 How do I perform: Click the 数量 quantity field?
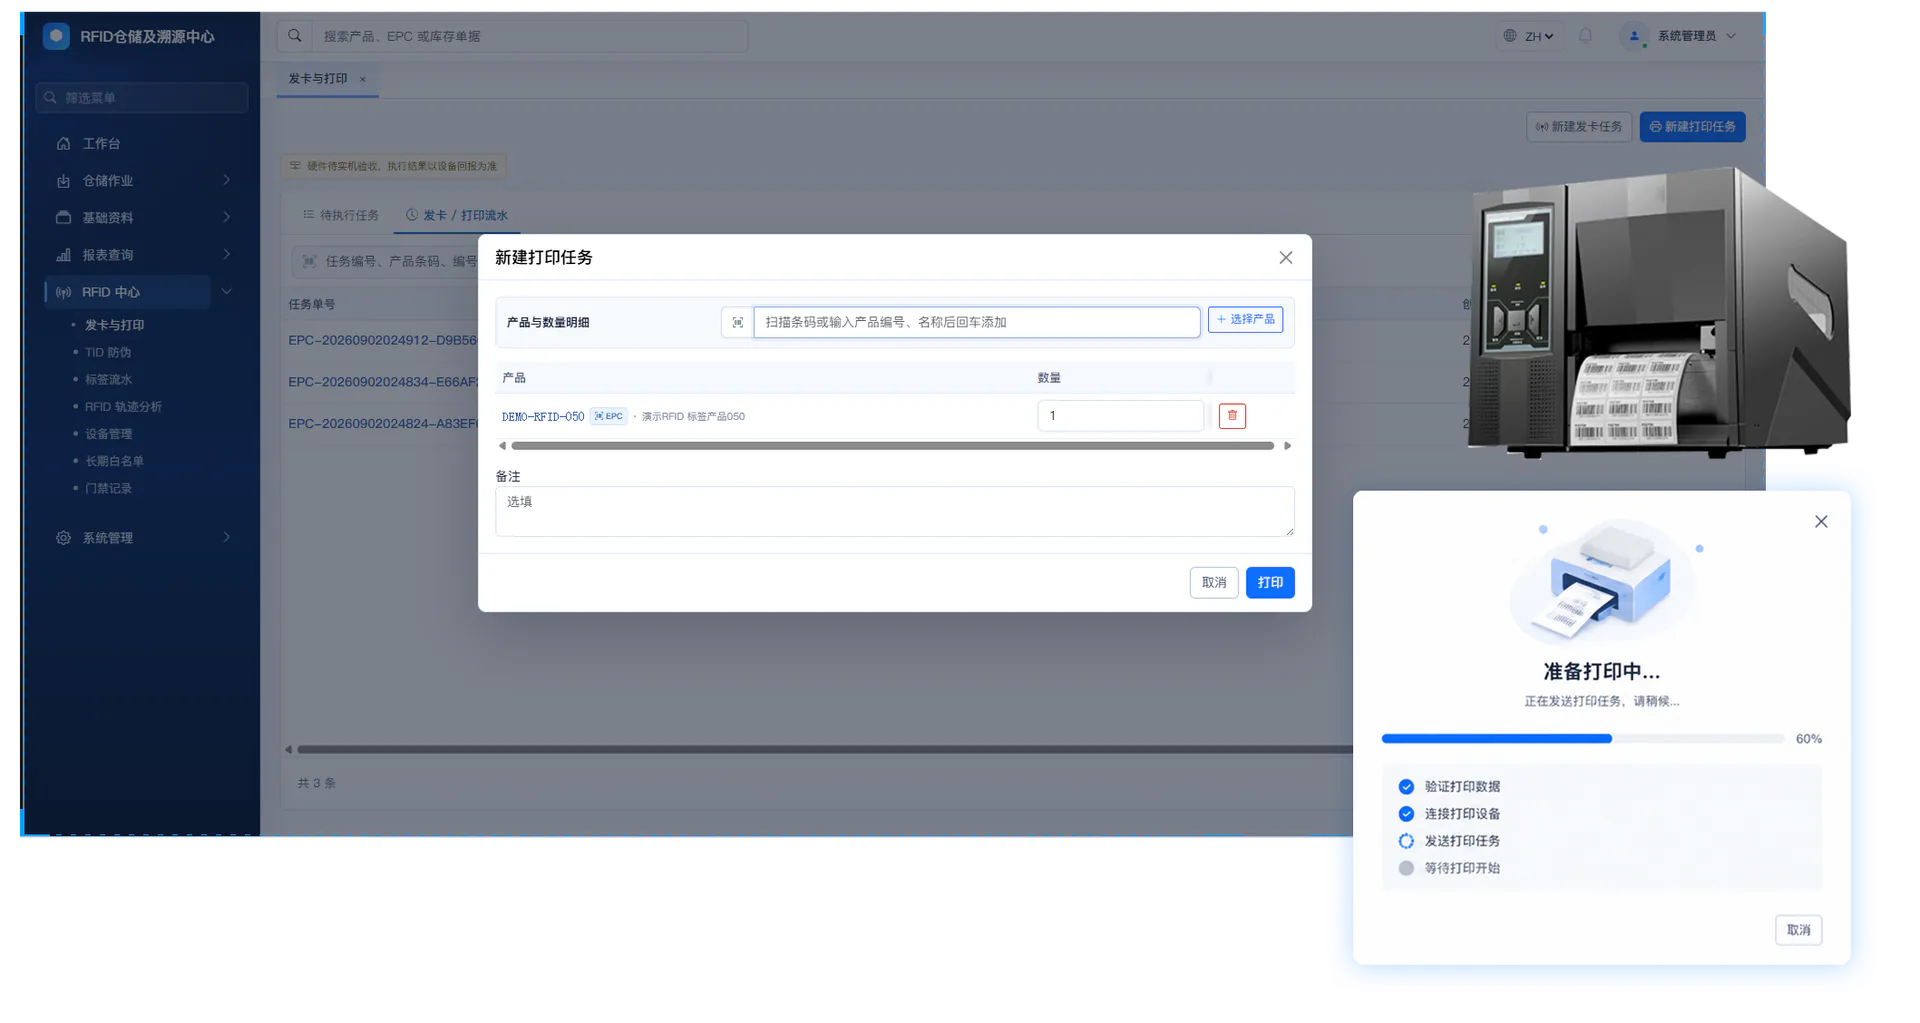[1120, 416]
